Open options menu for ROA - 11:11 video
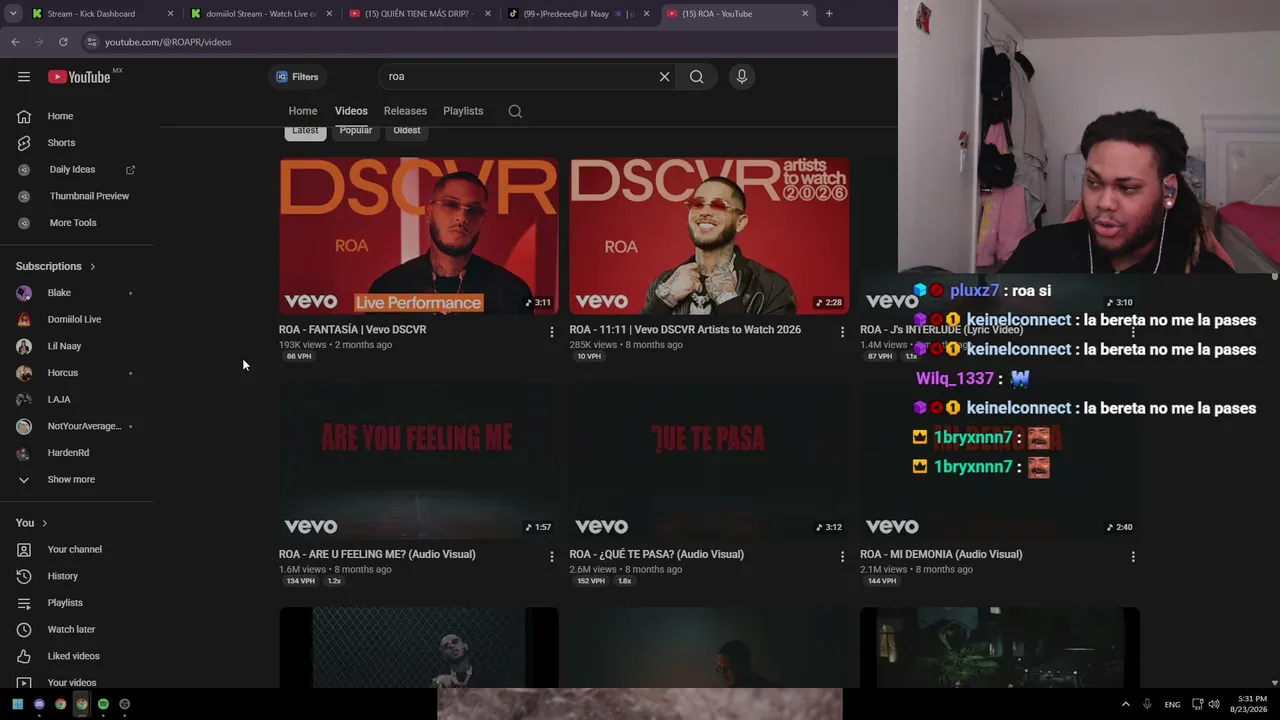Screen dimensions: 1280x720 (x=842, y=332)
